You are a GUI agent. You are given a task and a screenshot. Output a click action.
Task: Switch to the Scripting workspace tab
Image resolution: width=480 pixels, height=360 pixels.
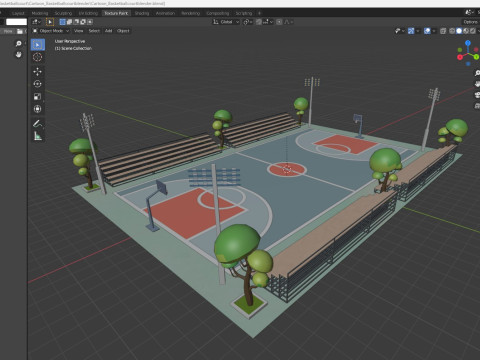point(244,13)
